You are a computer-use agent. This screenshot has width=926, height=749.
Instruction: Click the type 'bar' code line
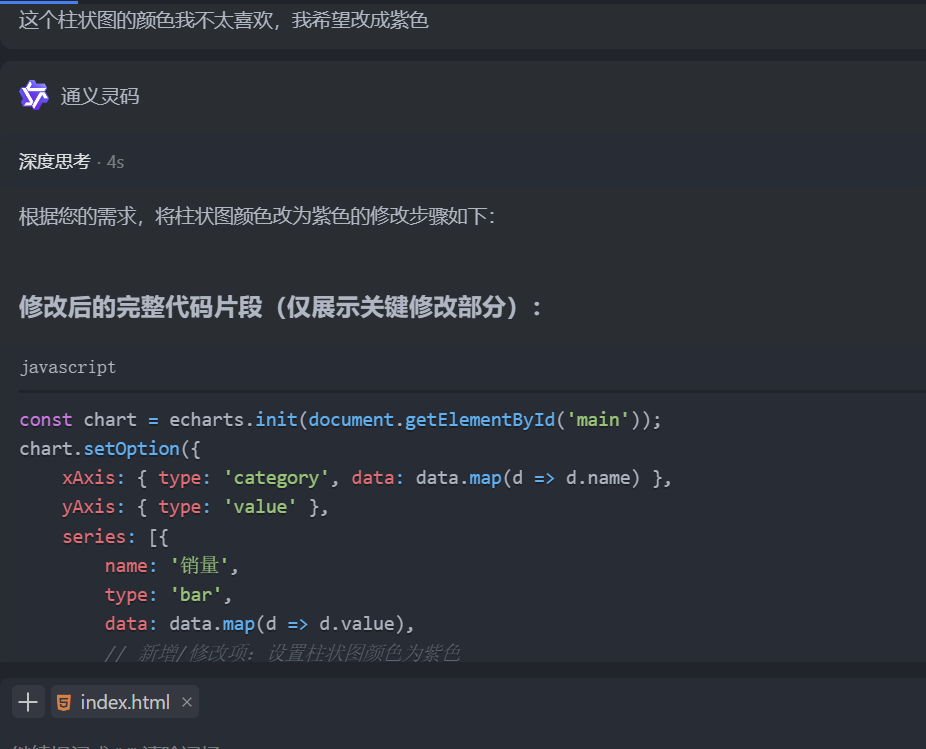(168, 594)
